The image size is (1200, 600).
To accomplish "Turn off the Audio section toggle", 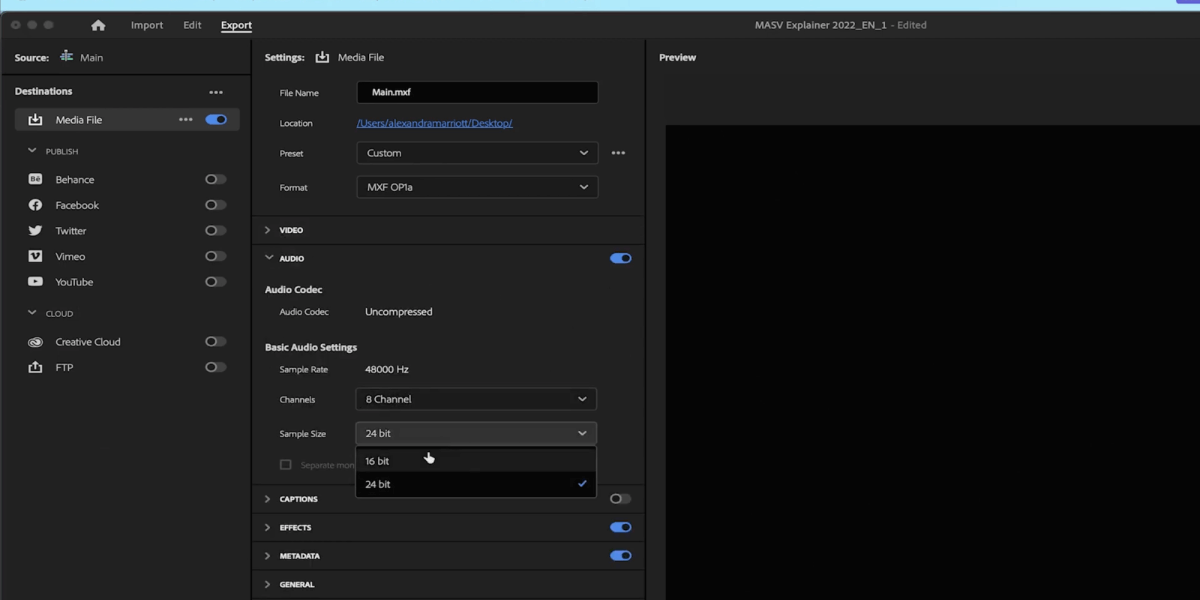I will click(621, 258).
